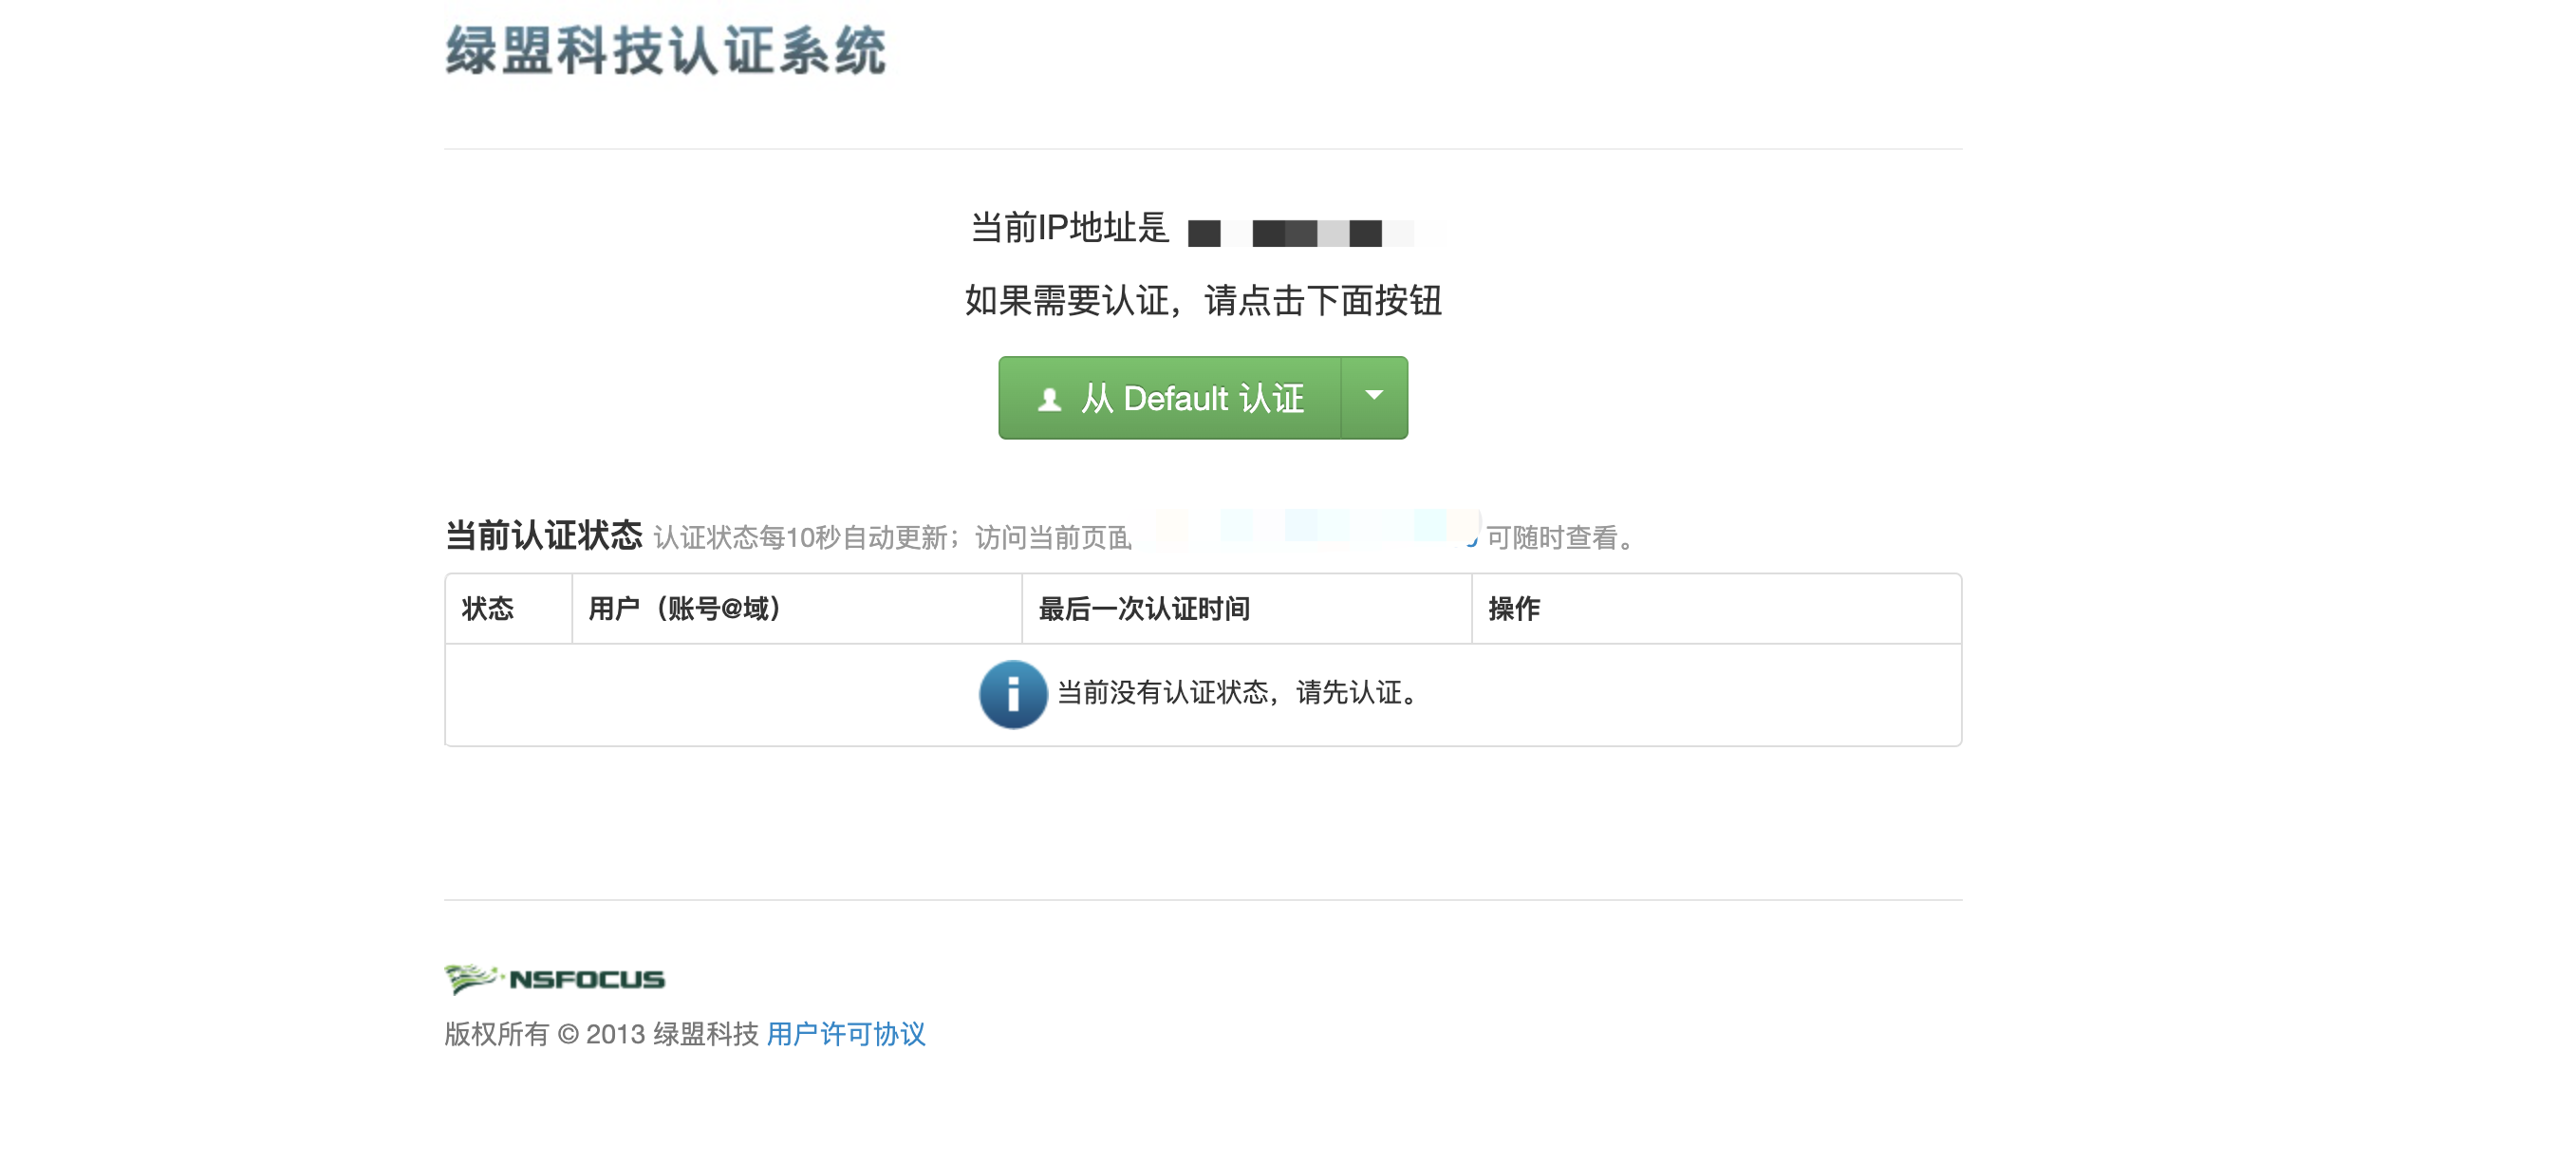Click the user silhouette icon in green button
The image size is (2576, 1164).
coord(1049,399)
